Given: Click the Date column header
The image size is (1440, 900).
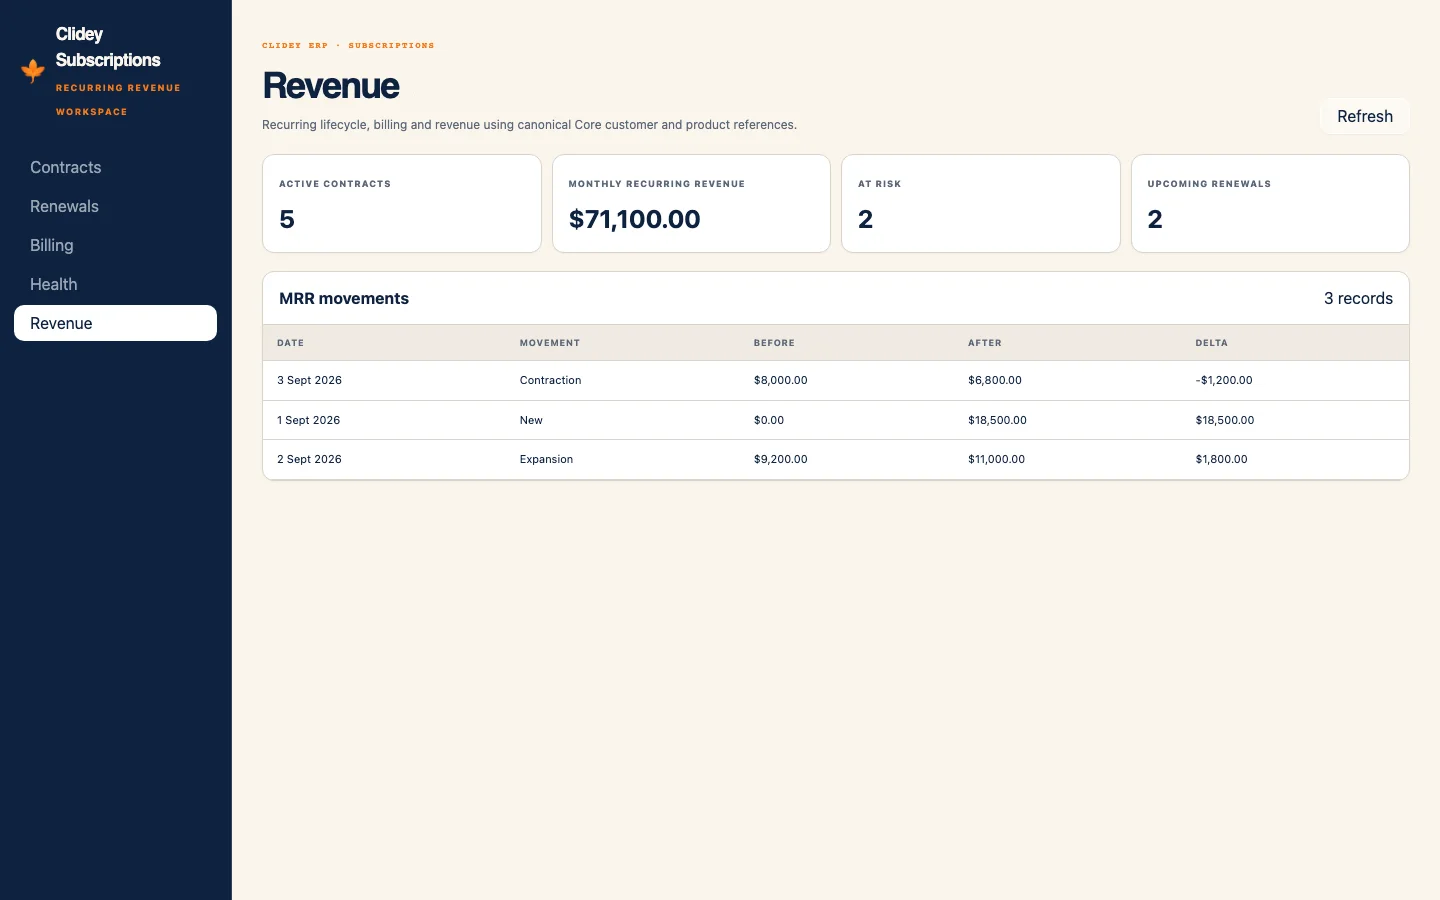Looking at the screenshot, I should [x=290, y=343].
